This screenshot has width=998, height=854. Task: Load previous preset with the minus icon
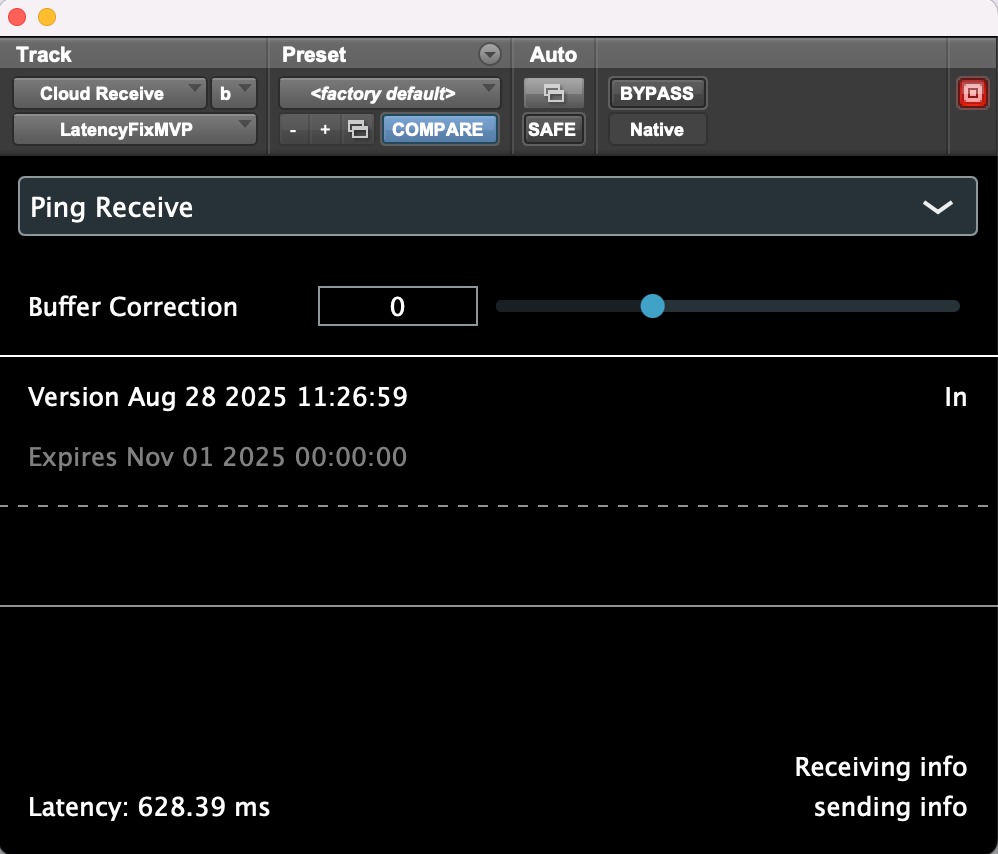coord(293,129)
